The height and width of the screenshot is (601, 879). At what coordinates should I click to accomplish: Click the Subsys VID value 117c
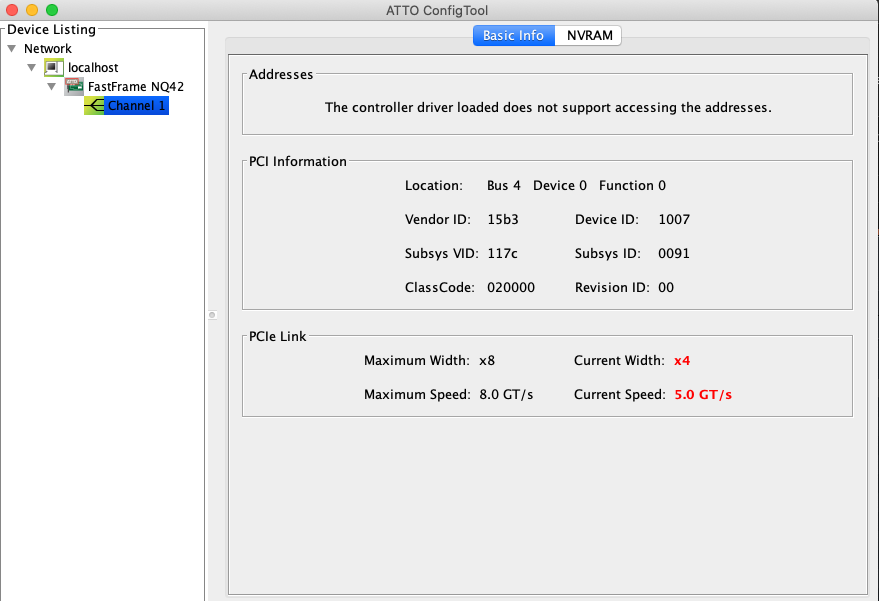point(502,253)
